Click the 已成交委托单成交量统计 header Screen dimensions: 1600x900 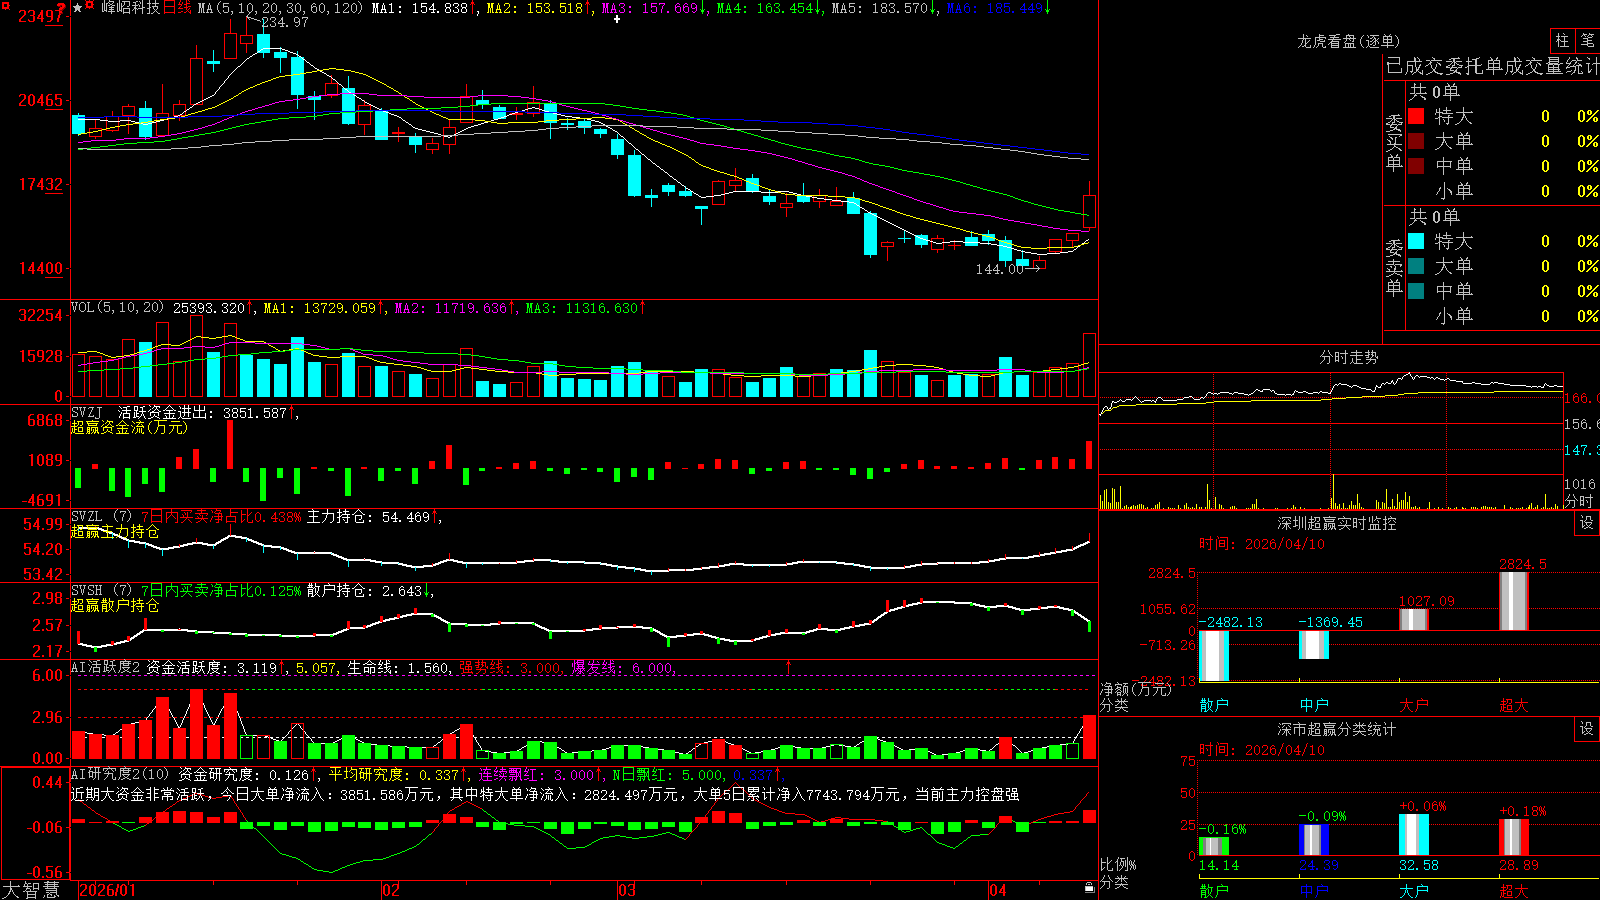[x=1492, y=67]
